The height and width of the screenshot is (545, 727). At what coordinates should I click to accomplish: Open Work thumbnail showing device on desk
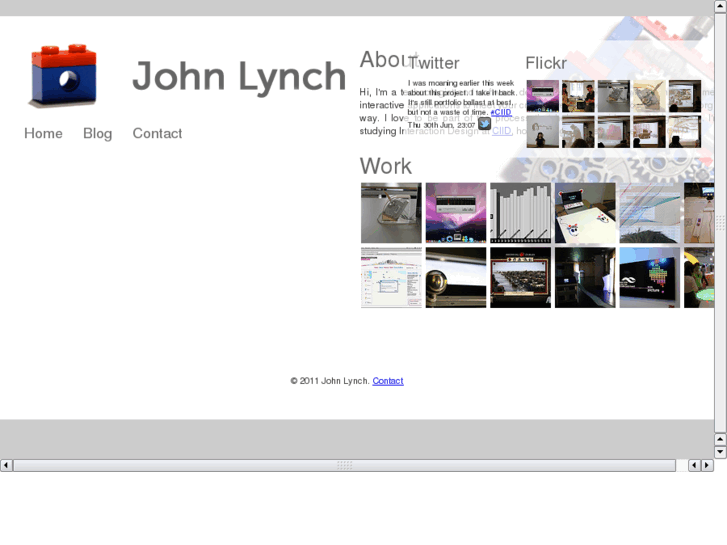[391, 213]
